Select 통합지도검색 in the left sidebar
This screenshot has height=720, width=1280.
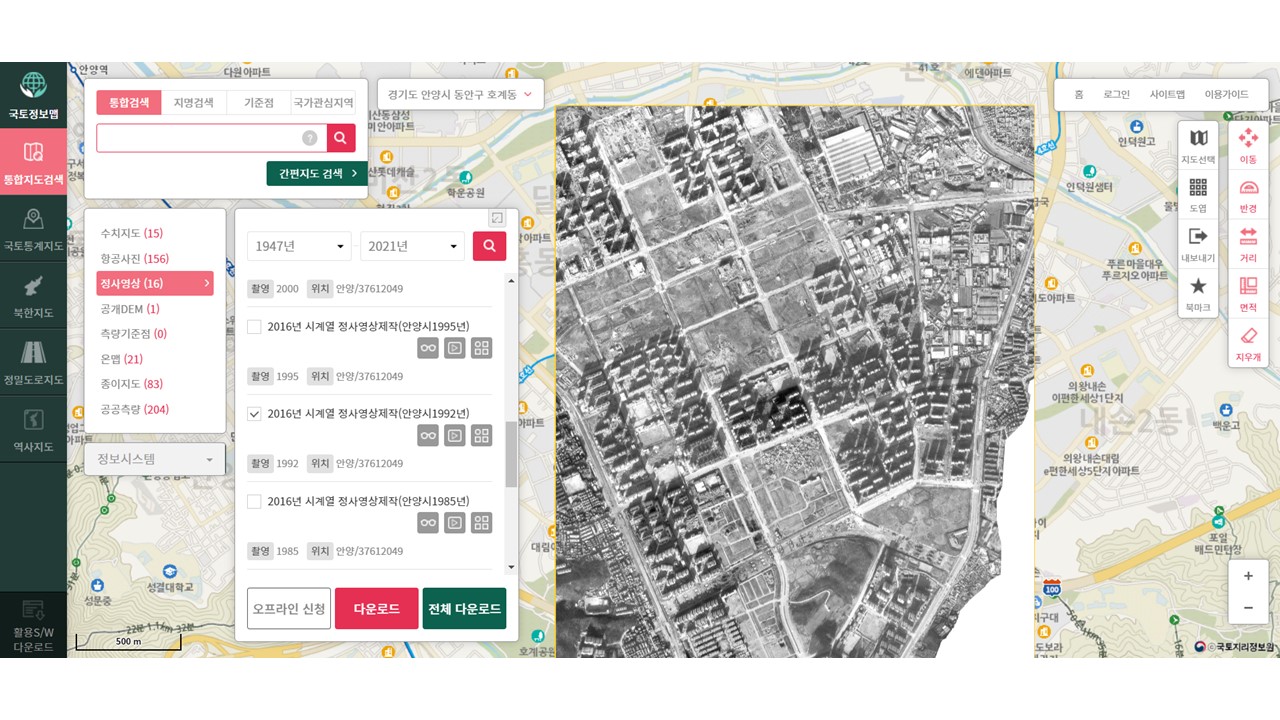pos(33,161)
